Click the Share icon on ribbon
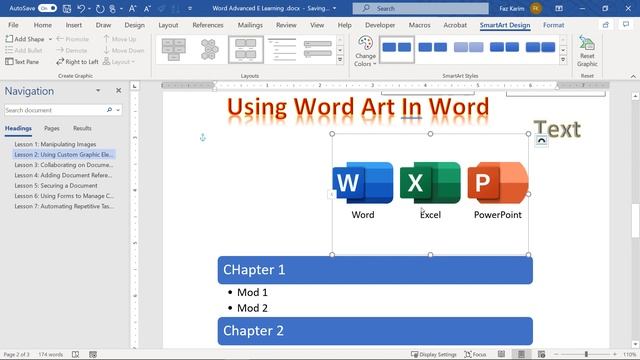 [x=606, y=25]
